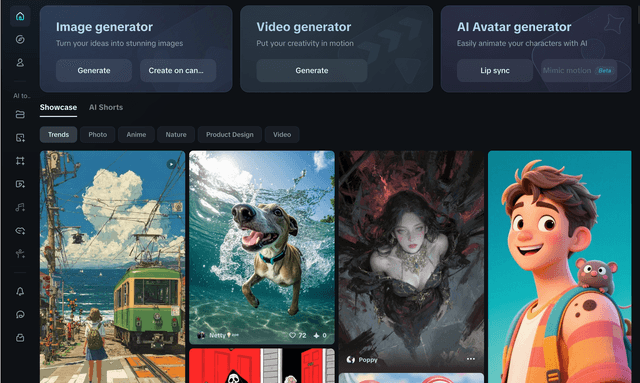Open three-dots menu on Poppy's artwork
This screenshot has height=383, width=640.
(x=471, y=359)
